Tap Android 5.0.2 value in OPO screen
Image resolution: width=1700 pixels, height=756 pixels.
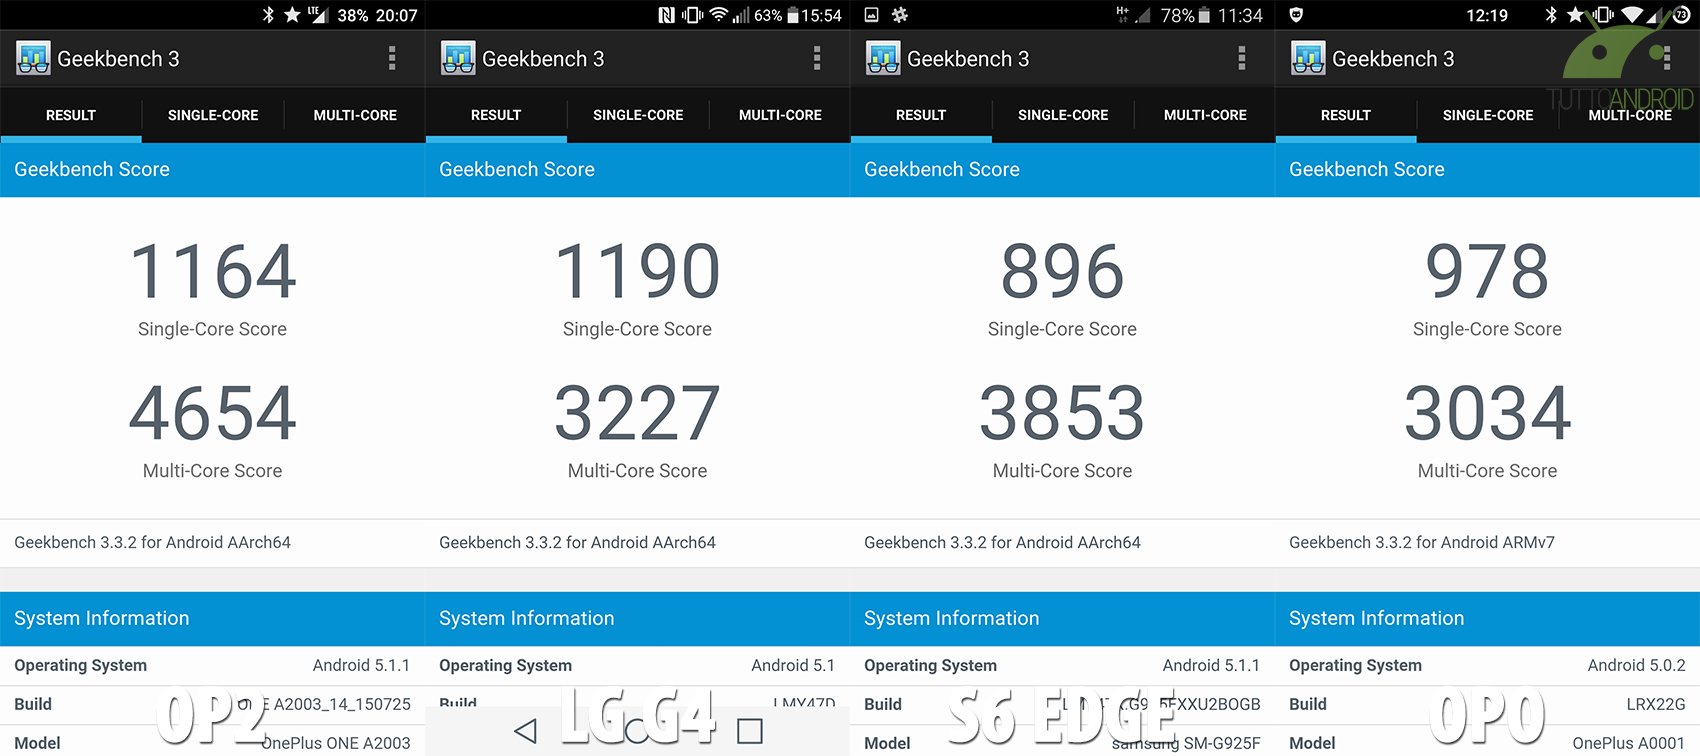click(x=1636, y=665)
